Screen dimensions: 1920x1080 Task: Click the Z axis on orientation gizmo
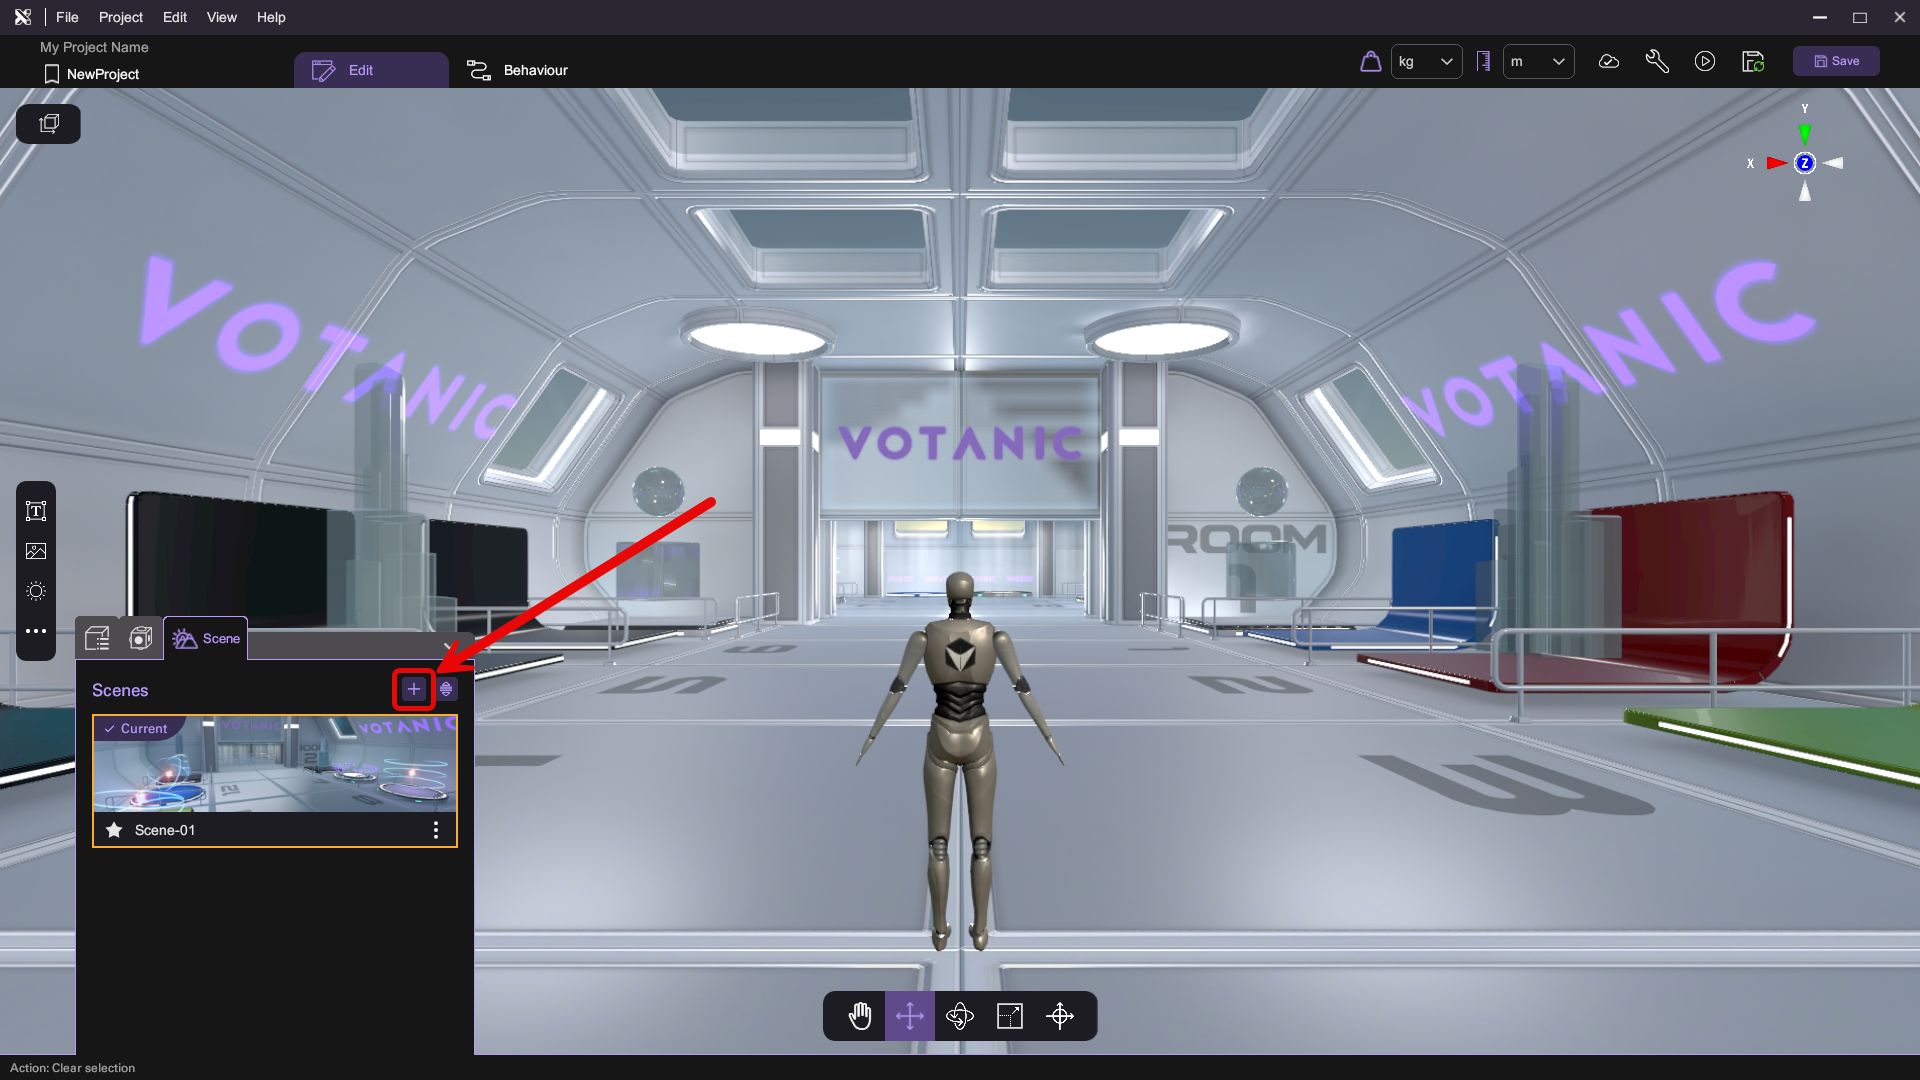tap(1805, 163)
